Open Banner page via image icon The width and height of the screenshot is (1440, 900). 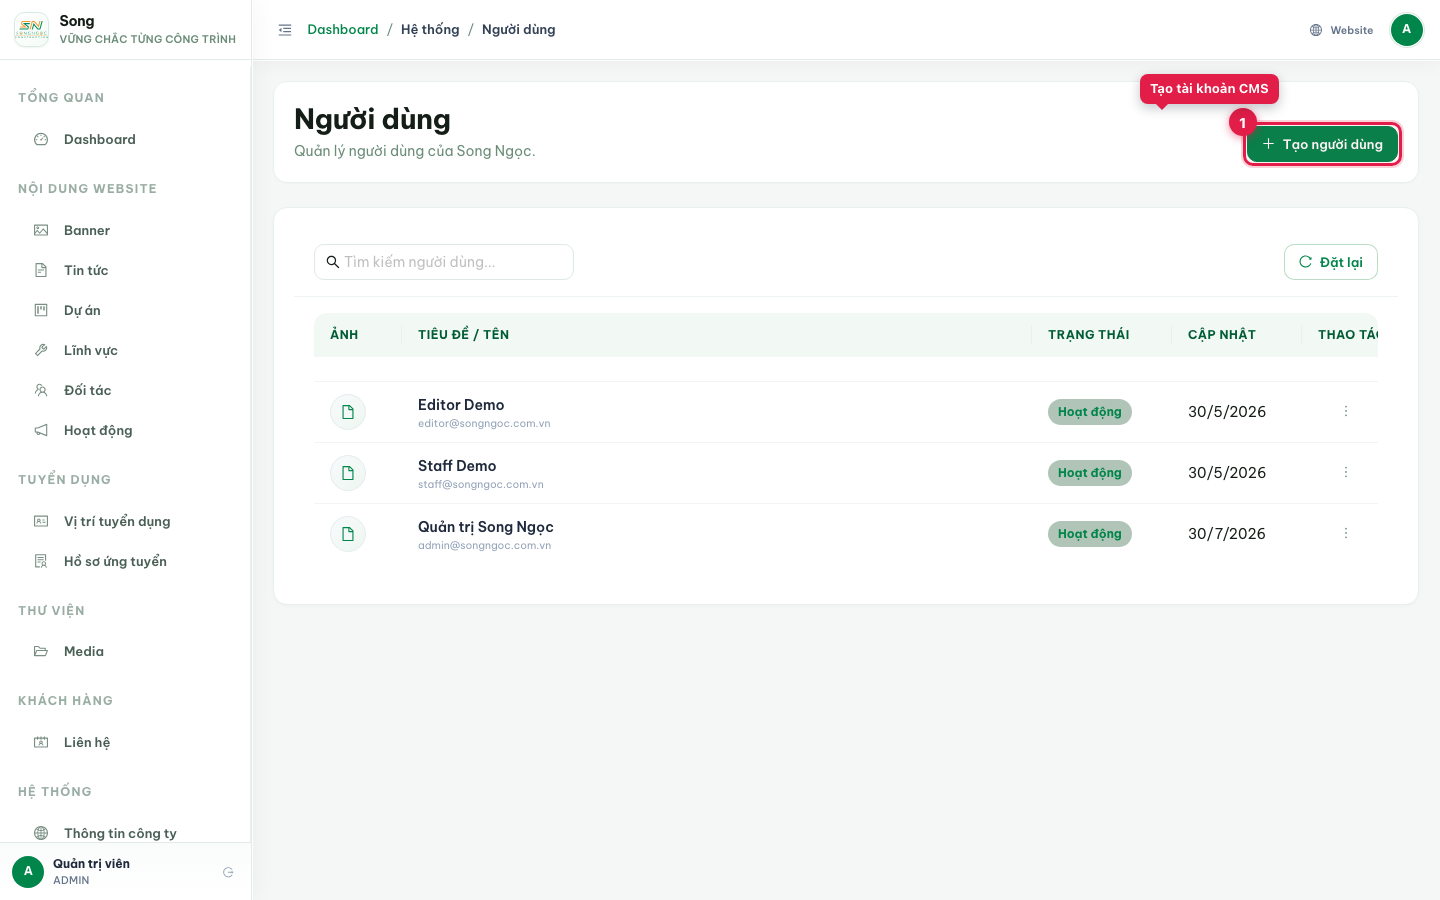click(41, 230)
